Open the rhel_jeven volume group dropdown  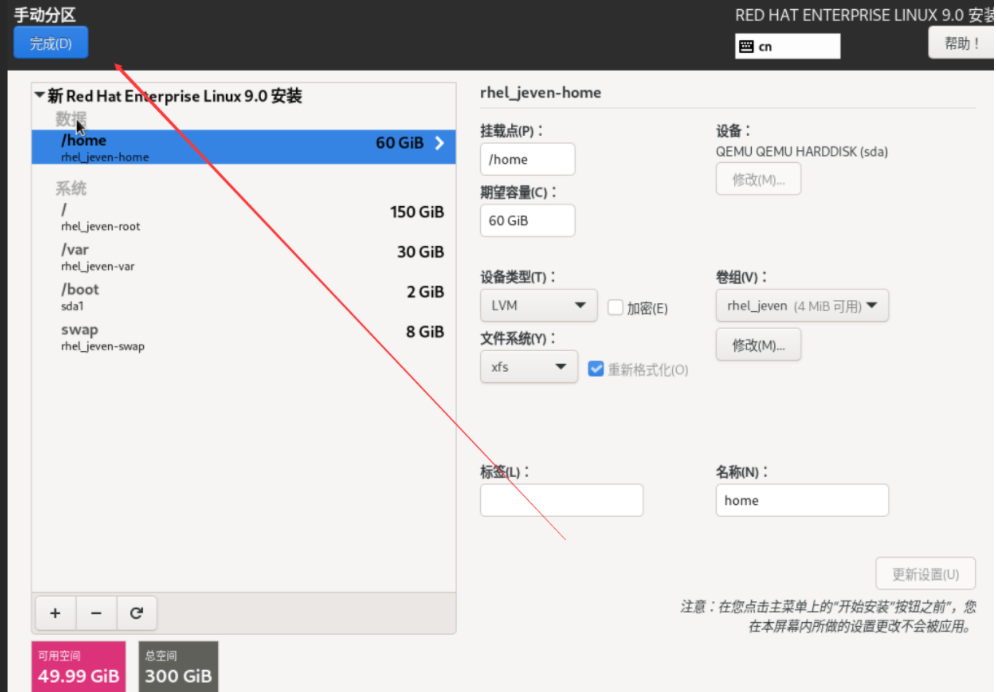(x=802, y=306)
